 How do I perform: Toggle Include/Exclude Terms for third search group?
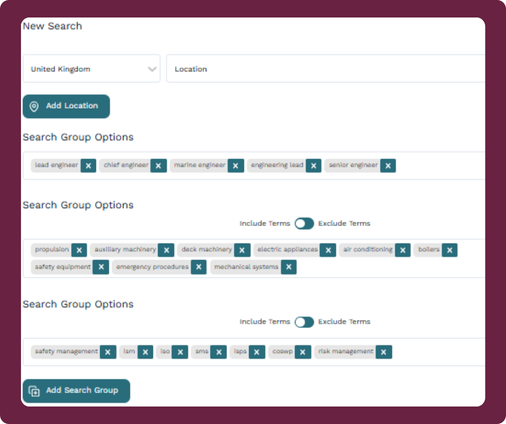(304, 322)
